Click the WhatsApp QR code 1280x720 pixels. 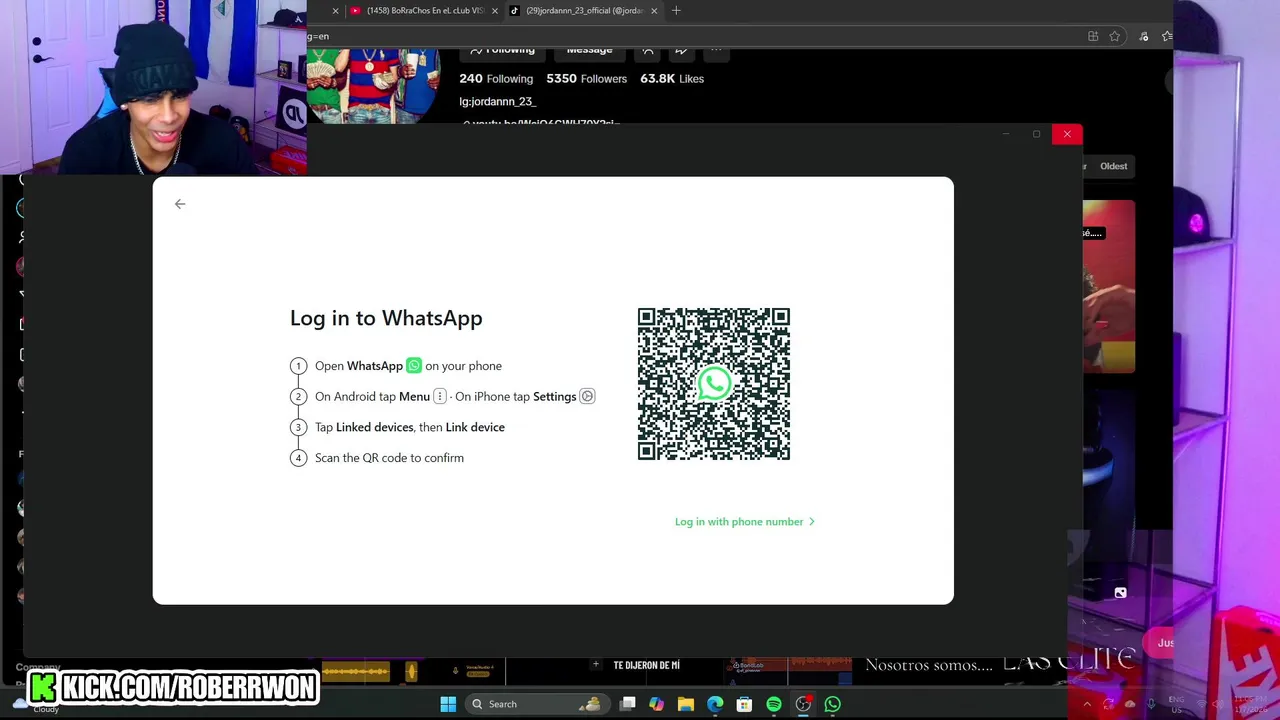714,384
